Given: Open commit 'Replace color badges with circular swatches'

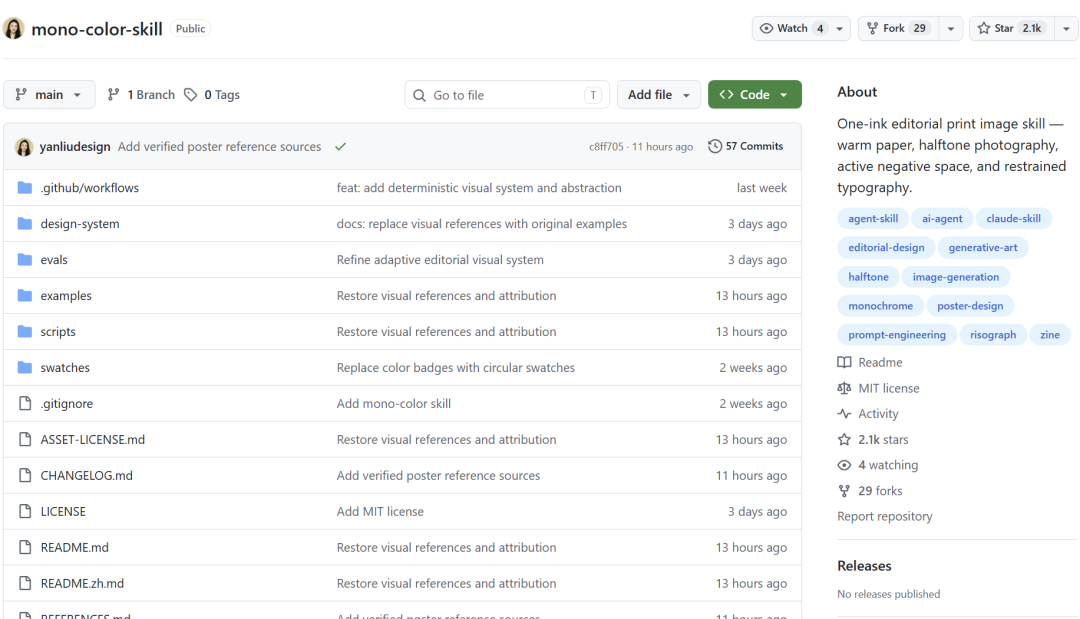Looking at the screenshot, I should (x=456, y=368).
